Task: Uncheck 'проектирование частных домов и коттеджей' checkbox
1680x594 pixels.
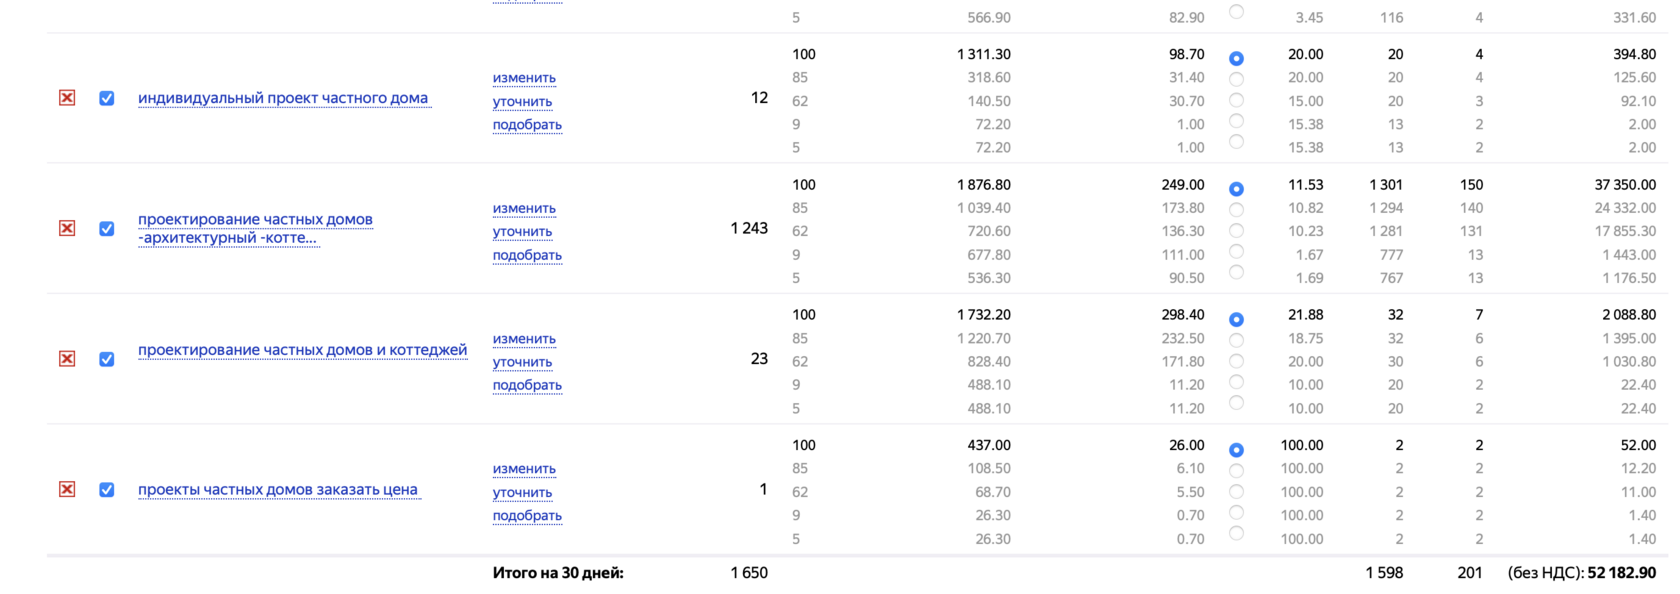Action: 107,359
